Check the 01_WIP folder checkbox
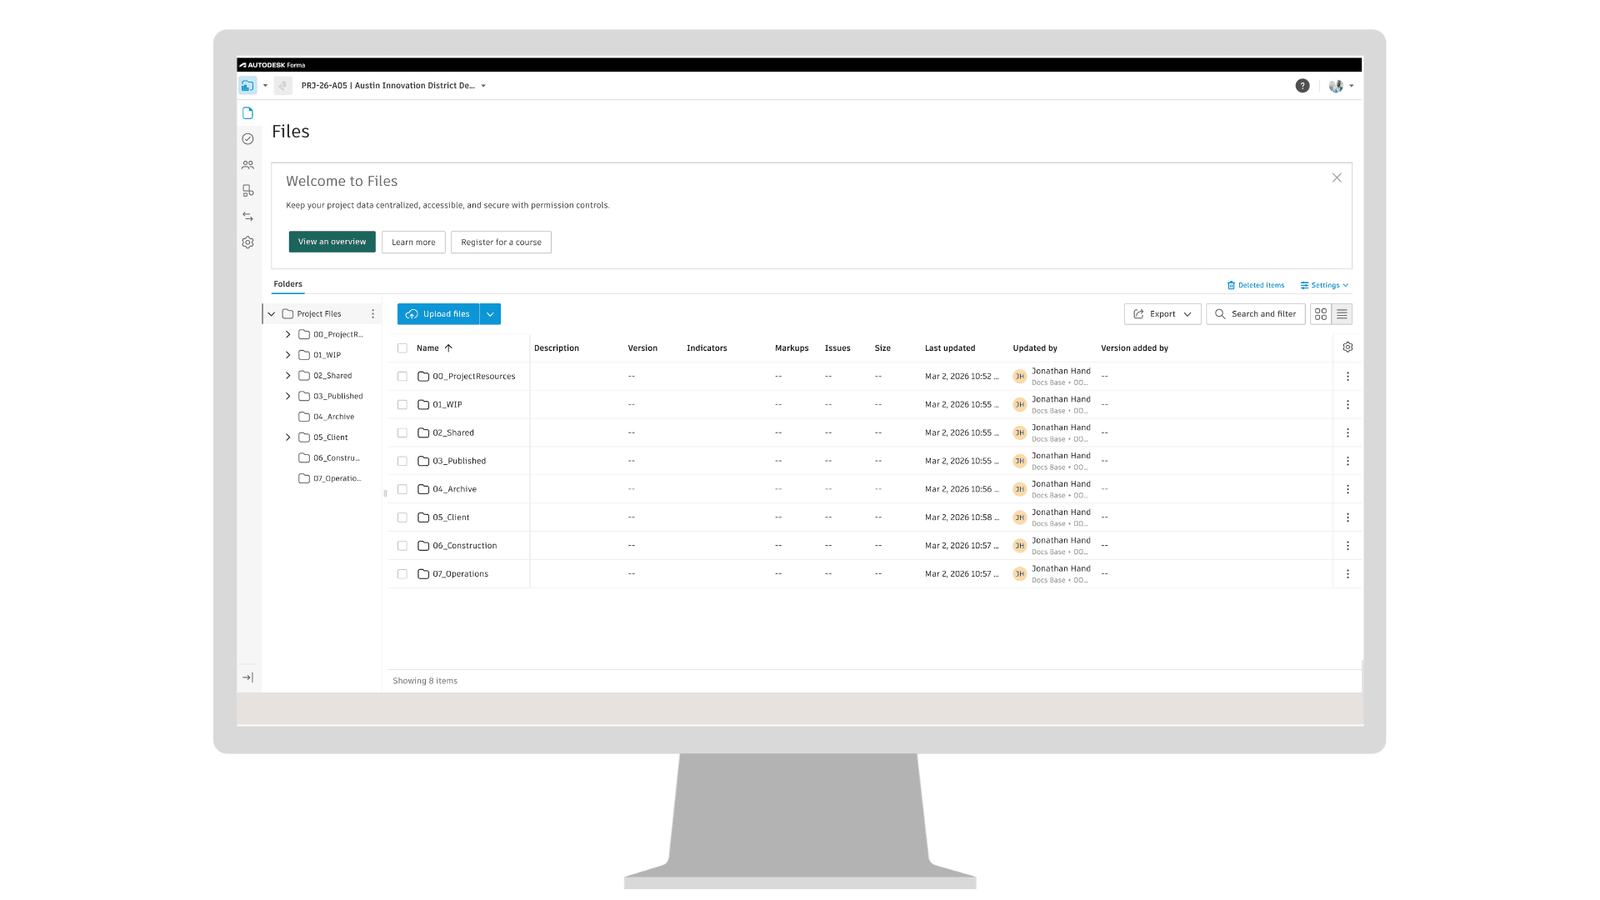Image resolution: width=1600 pixels, height=900 pixels. tap(402, 405)
